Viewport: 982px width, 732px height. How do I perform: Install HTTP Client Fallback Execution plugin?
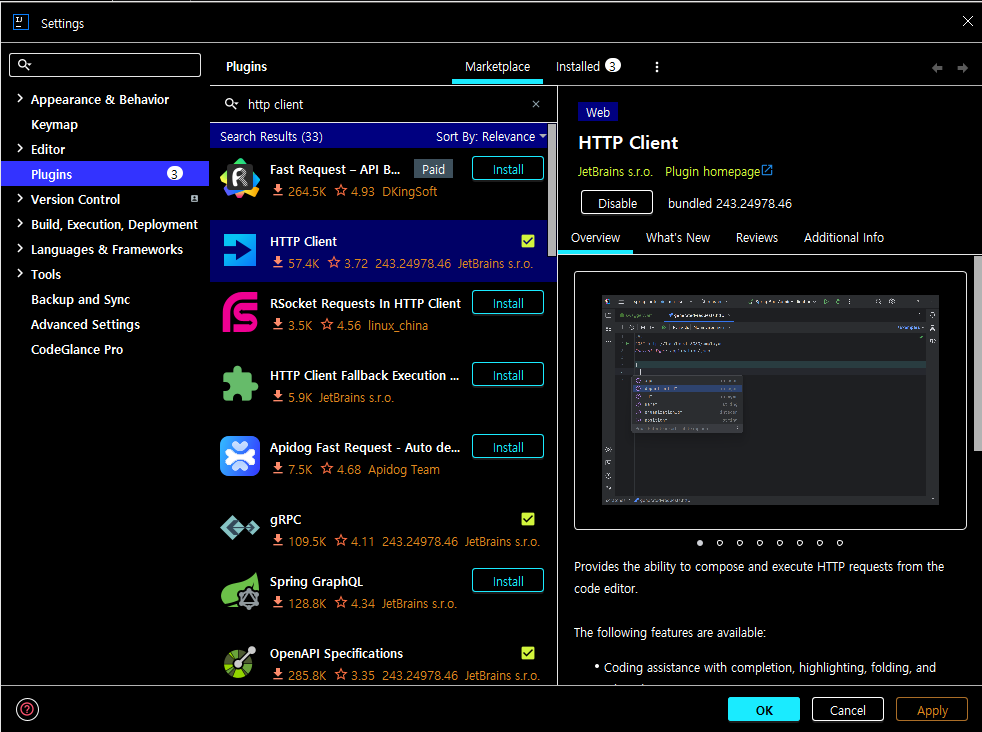pos(508,375)
